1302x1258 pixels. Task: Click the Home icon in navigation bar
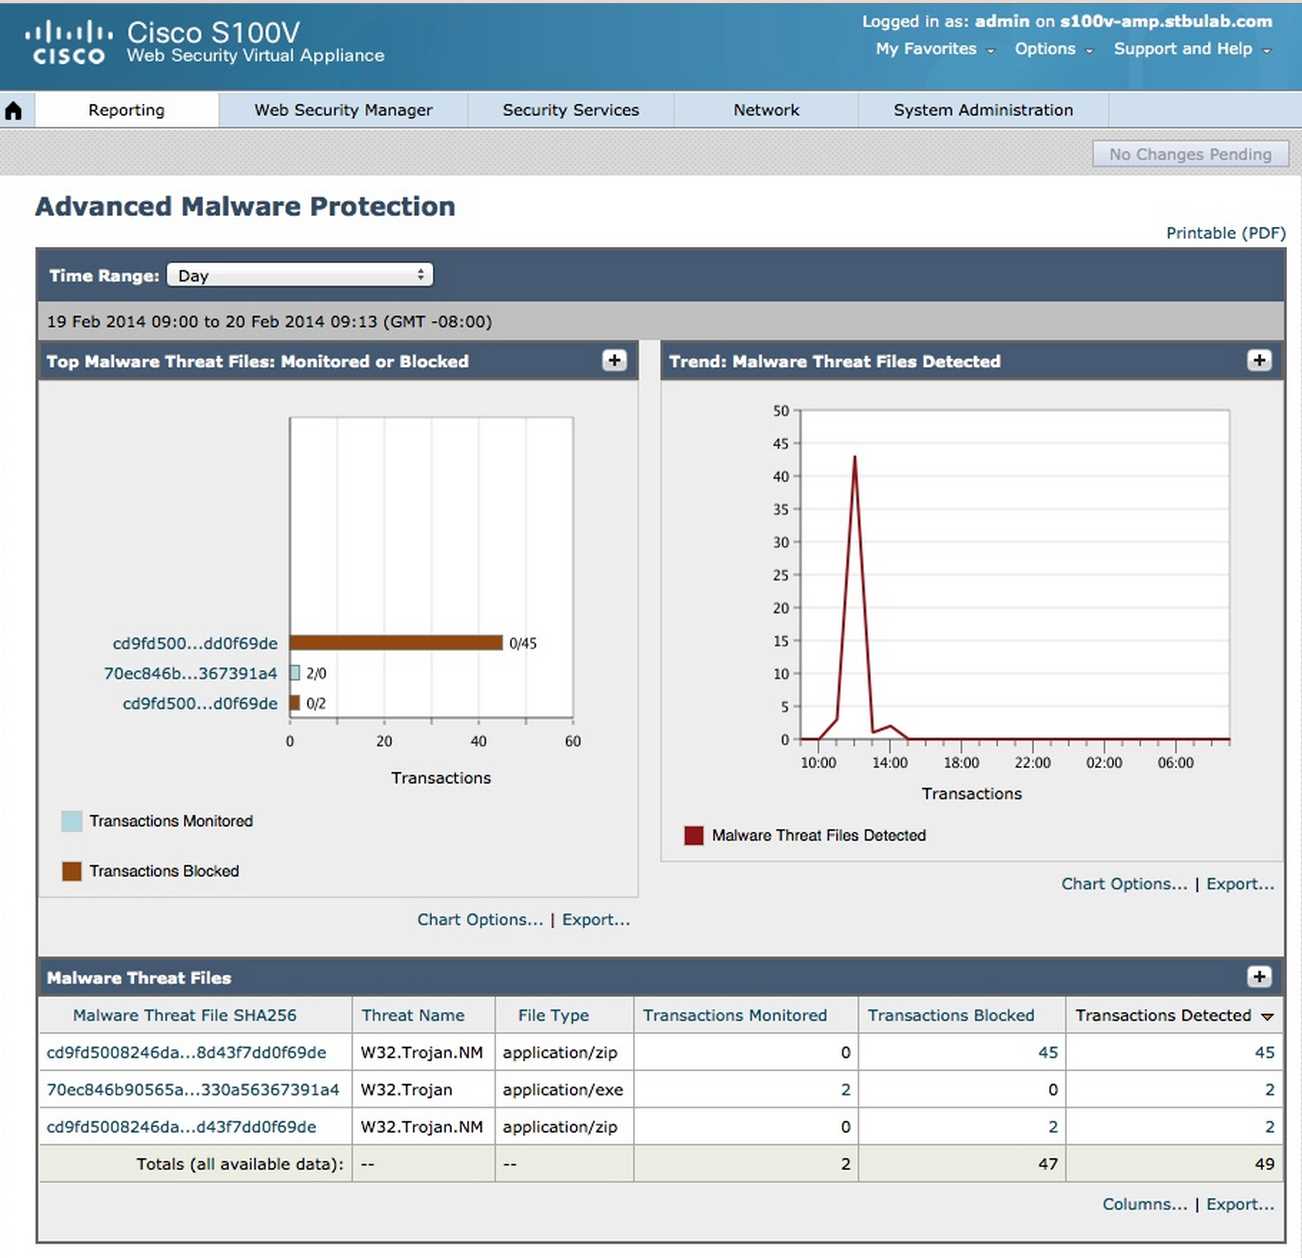[13, 110]
